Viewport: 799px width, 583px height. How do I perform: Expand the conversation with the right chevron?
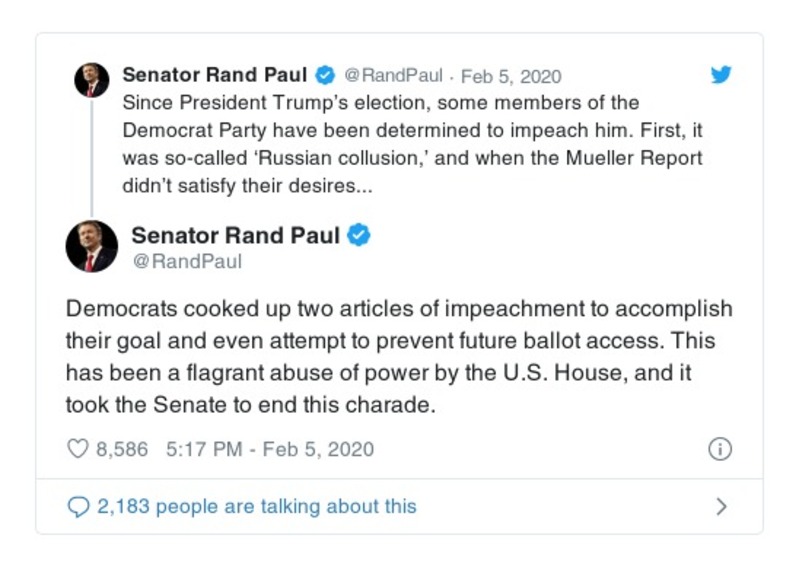721,506
